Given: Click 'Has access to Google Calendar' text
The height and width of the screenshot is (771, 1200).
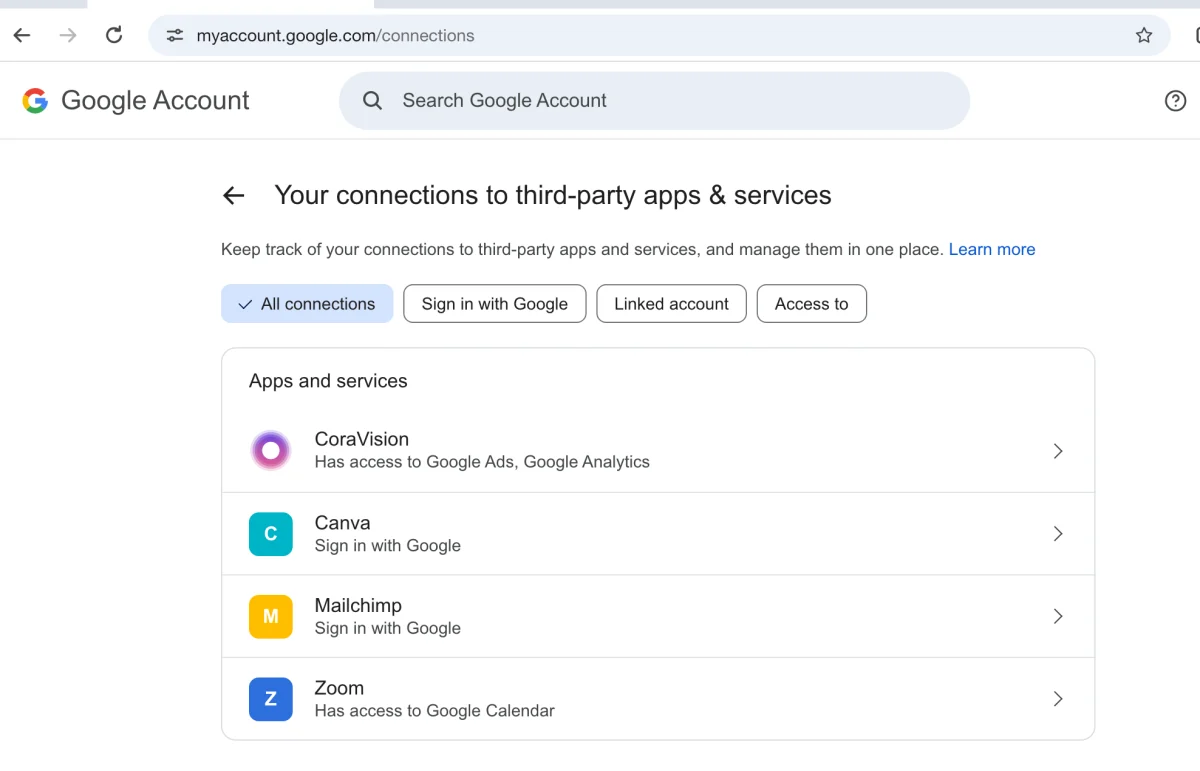Looking at the screenshot, I should click(x=434, y=711).
